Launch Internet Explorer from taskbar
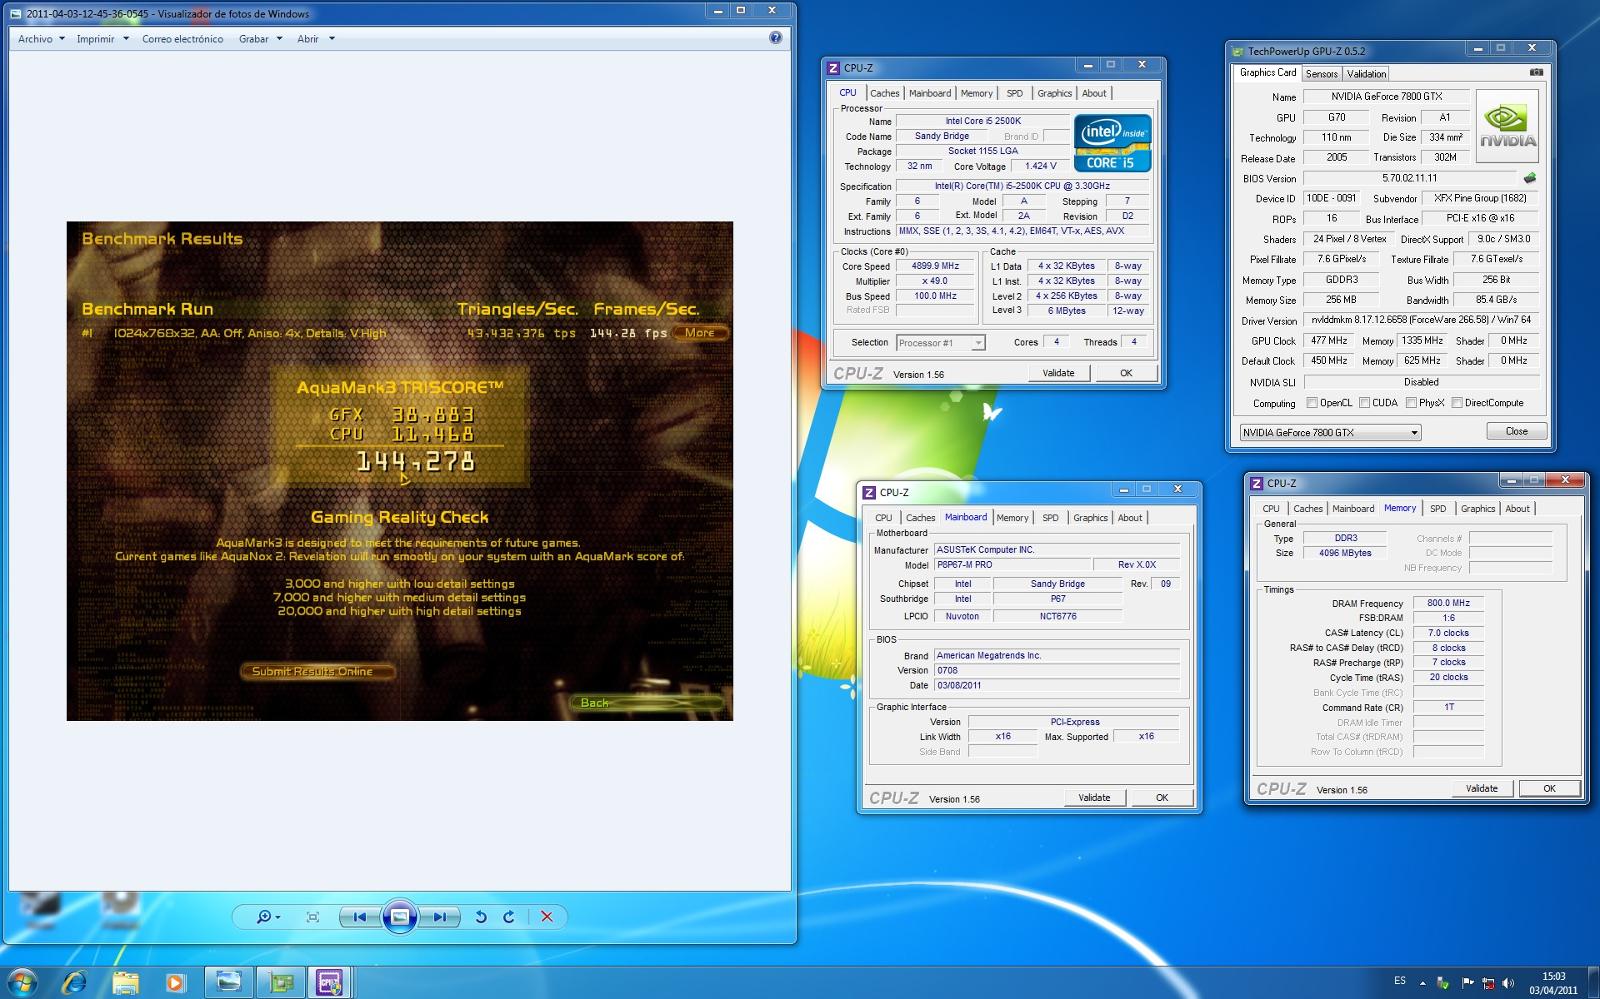The image size is (1600, 999). 74,983
